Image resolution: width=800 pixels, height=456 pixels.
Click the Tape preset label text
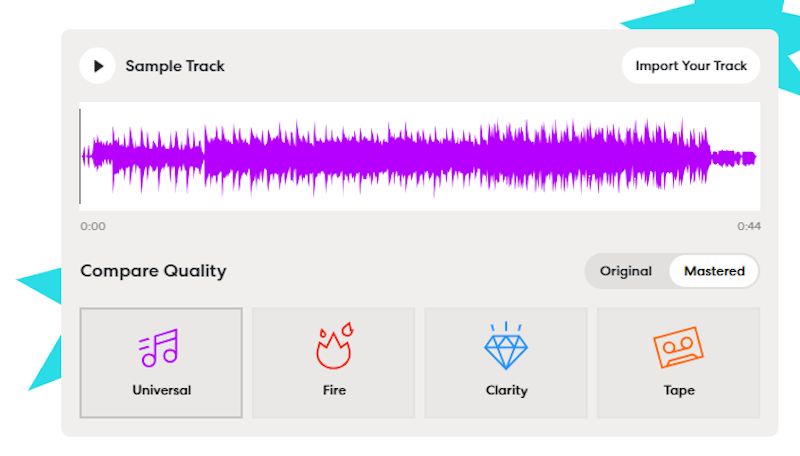(679, 390)
